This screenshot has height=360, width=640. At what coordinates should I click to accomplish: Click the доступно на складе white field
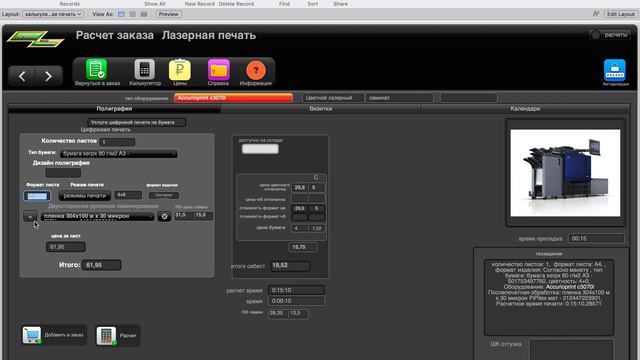click(260, 149)
